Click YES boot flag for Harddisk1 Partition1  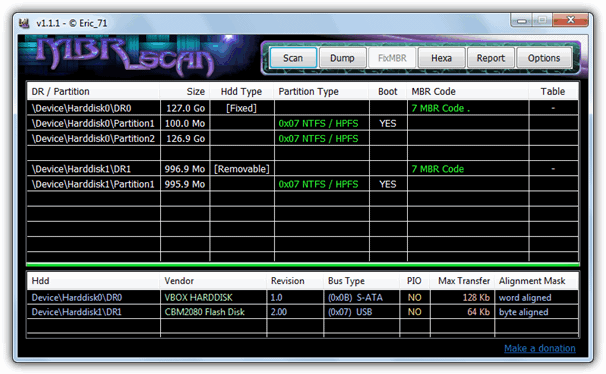(x=388, y=184)
